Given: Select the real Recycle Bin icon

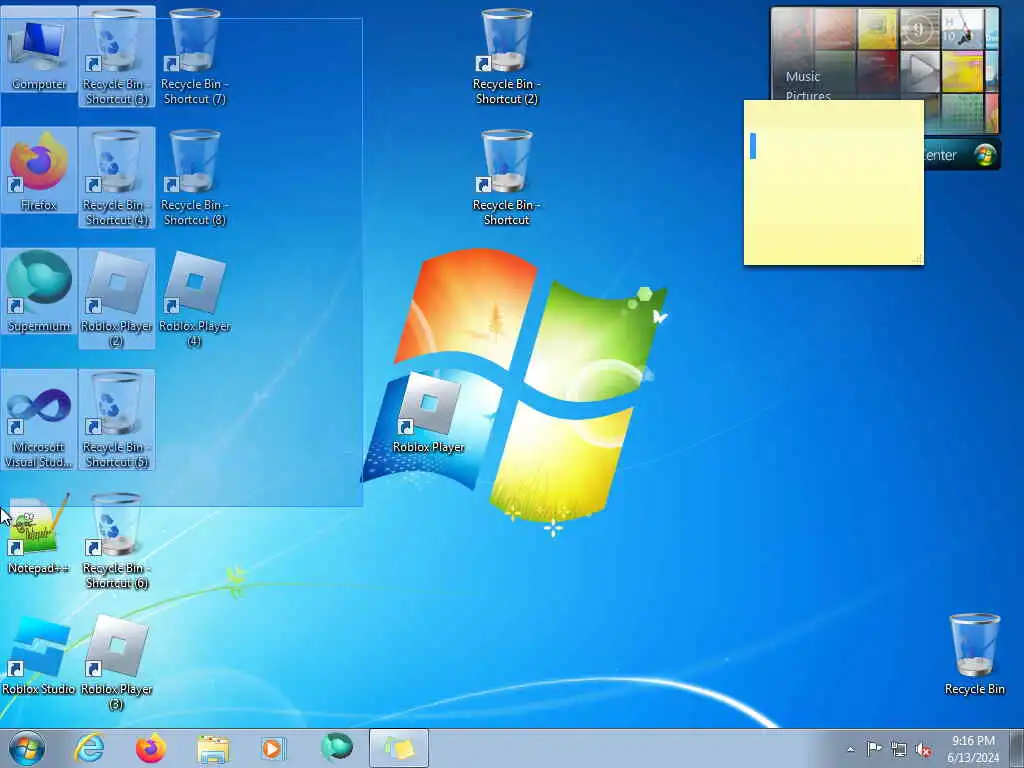Looking at the screenshot, I should (x=974, y=655).
